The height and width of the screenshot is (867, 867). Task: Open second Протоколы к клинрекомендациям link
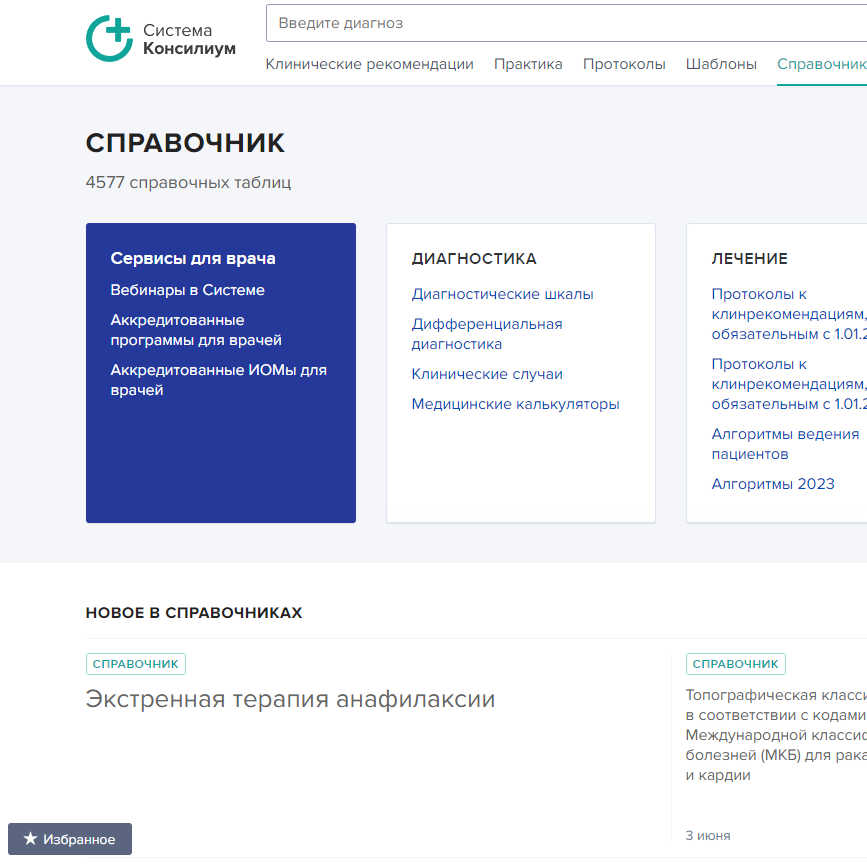[x=789, y=384]
